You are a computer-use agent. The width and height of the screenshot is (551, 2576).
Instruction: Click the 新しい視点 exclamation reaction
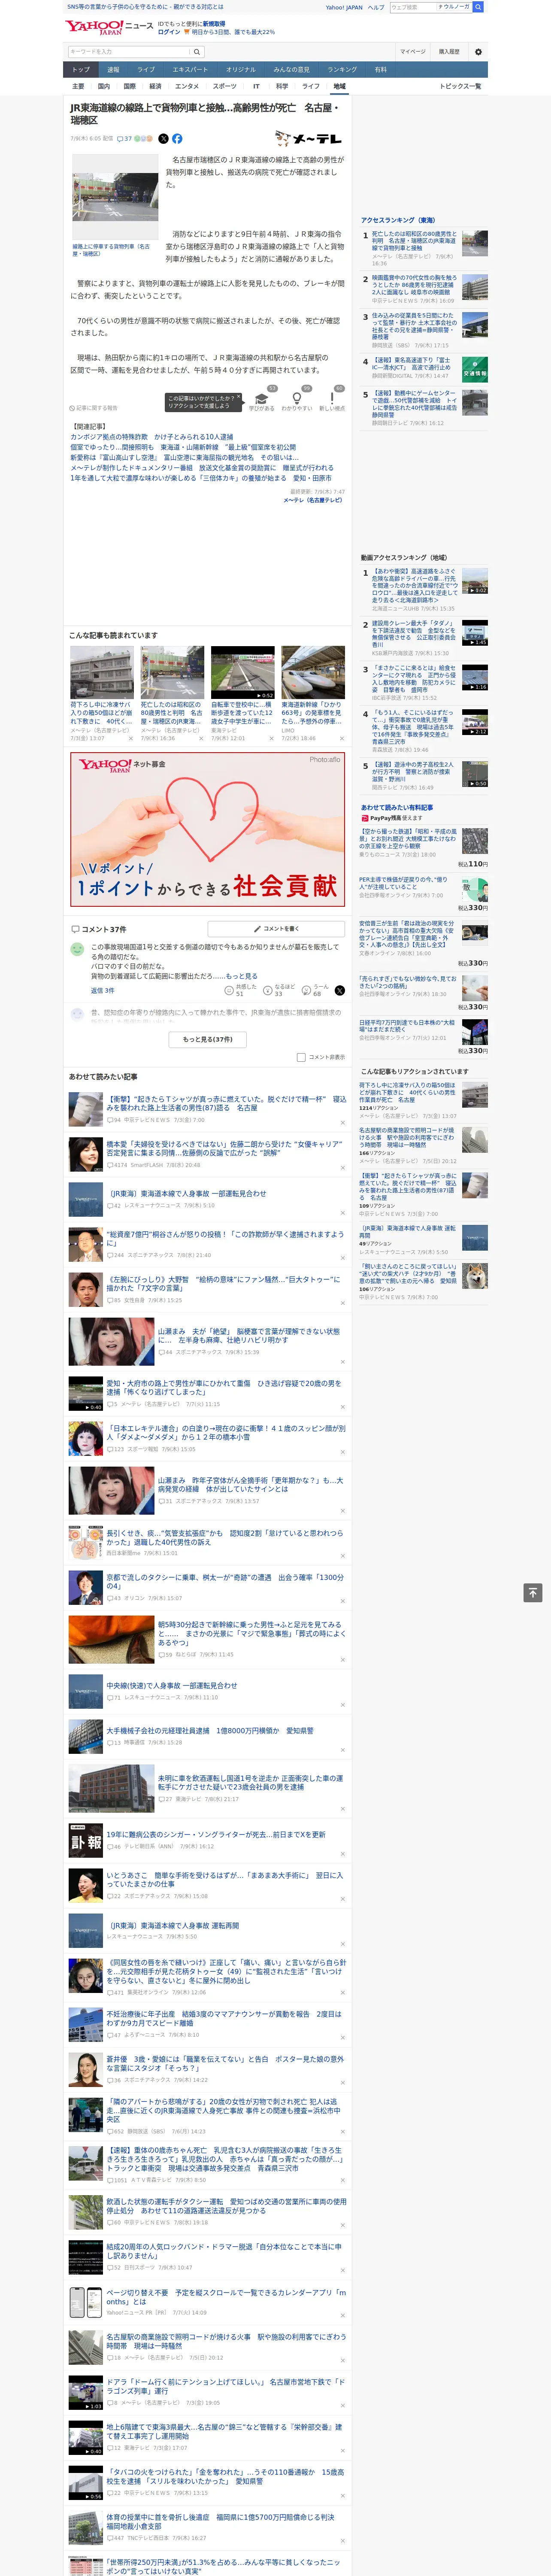[x=332, y=398]
